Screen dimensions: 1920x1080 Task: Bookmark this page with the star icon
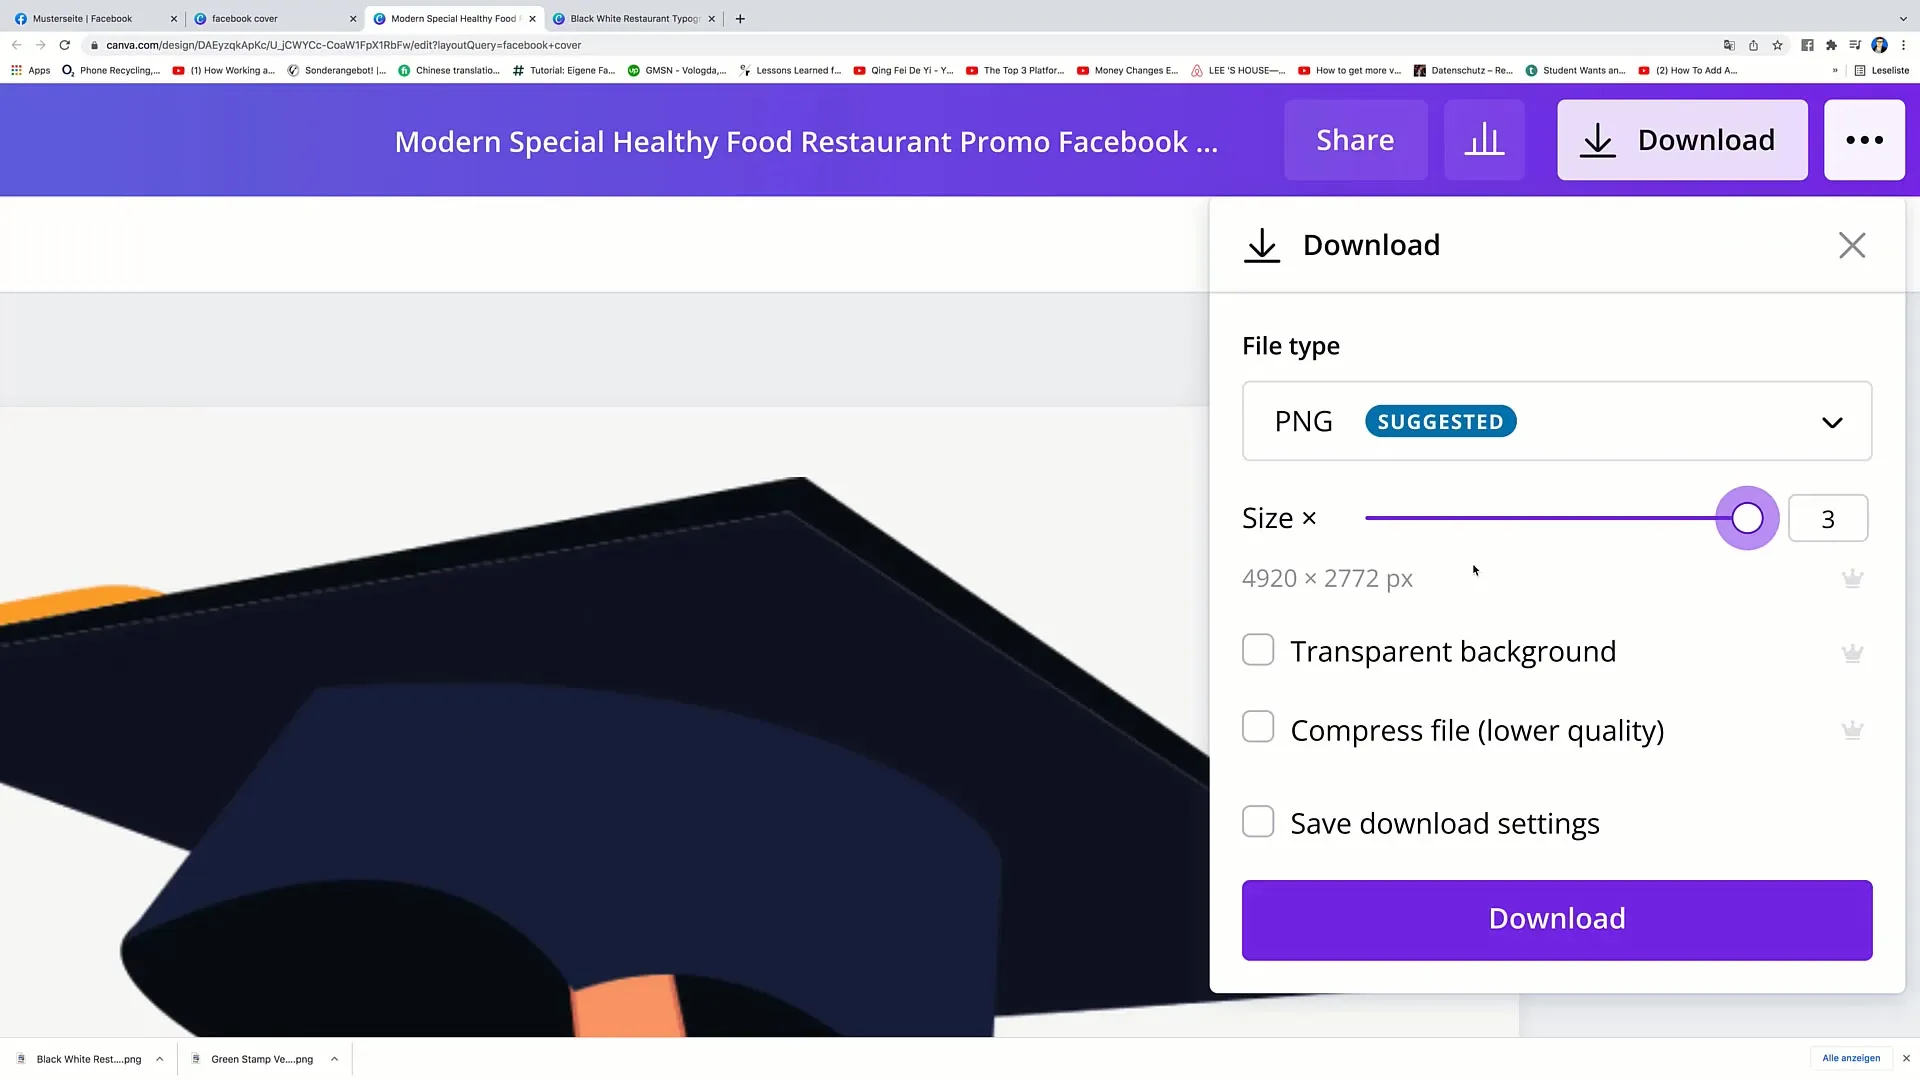[x=1777, y=45]
